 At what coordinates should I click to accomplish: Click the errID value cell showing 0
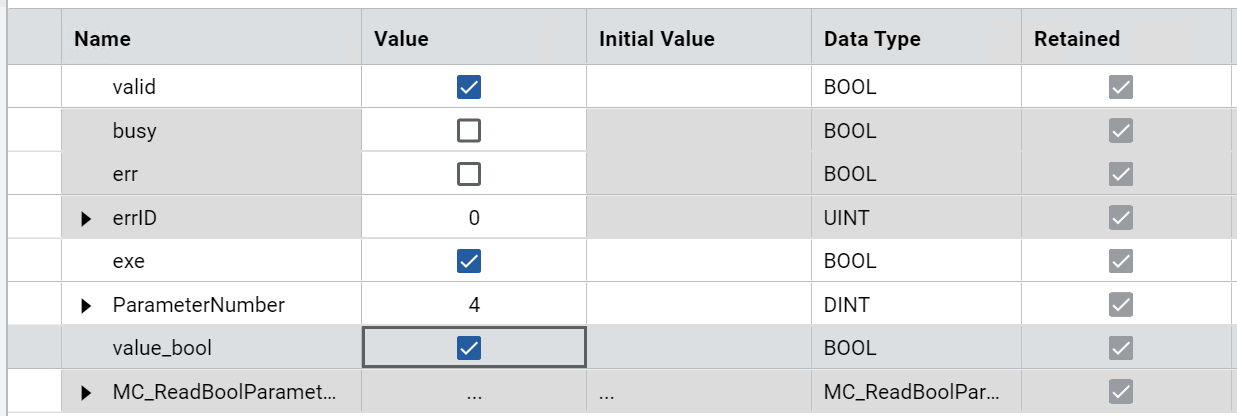coord(474,218)
